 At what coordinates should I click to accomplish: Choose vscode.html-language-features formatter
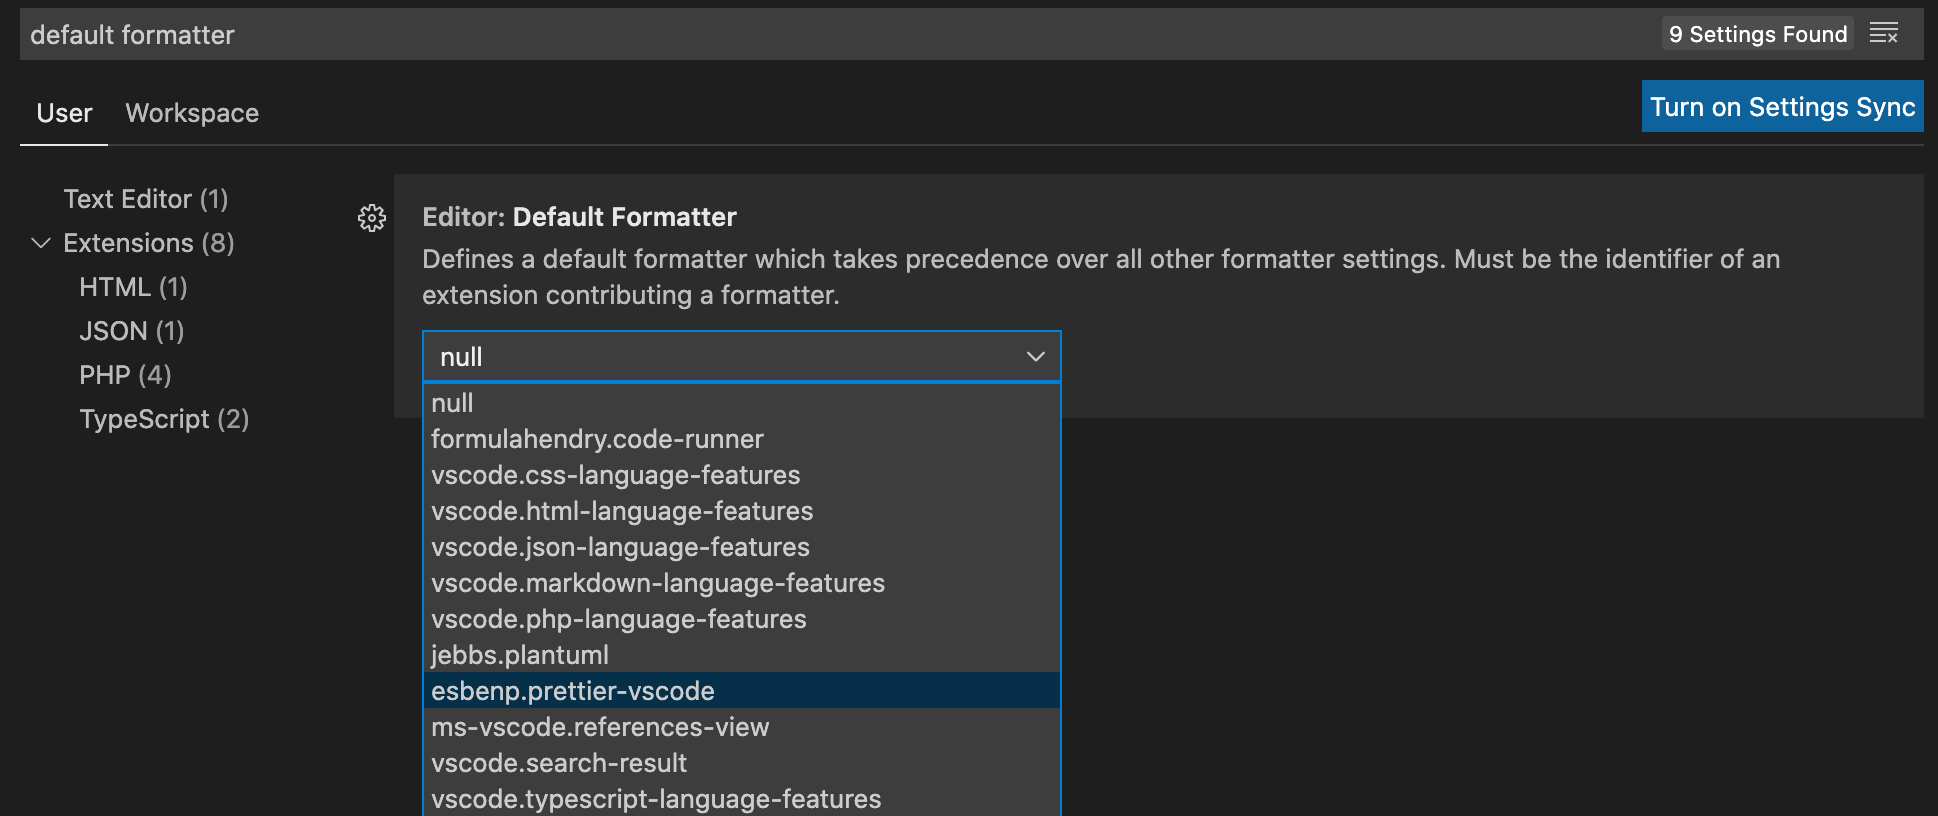tap(741, 511)
